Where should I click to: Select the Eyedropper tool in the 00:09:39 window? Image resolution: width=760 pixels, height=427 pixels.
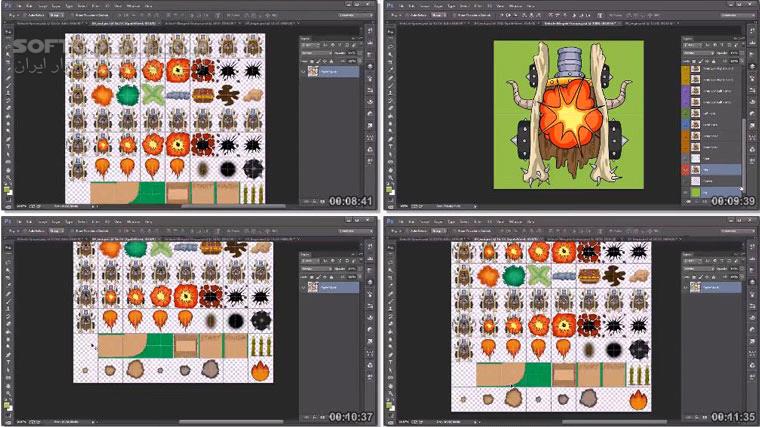[391, 69]
